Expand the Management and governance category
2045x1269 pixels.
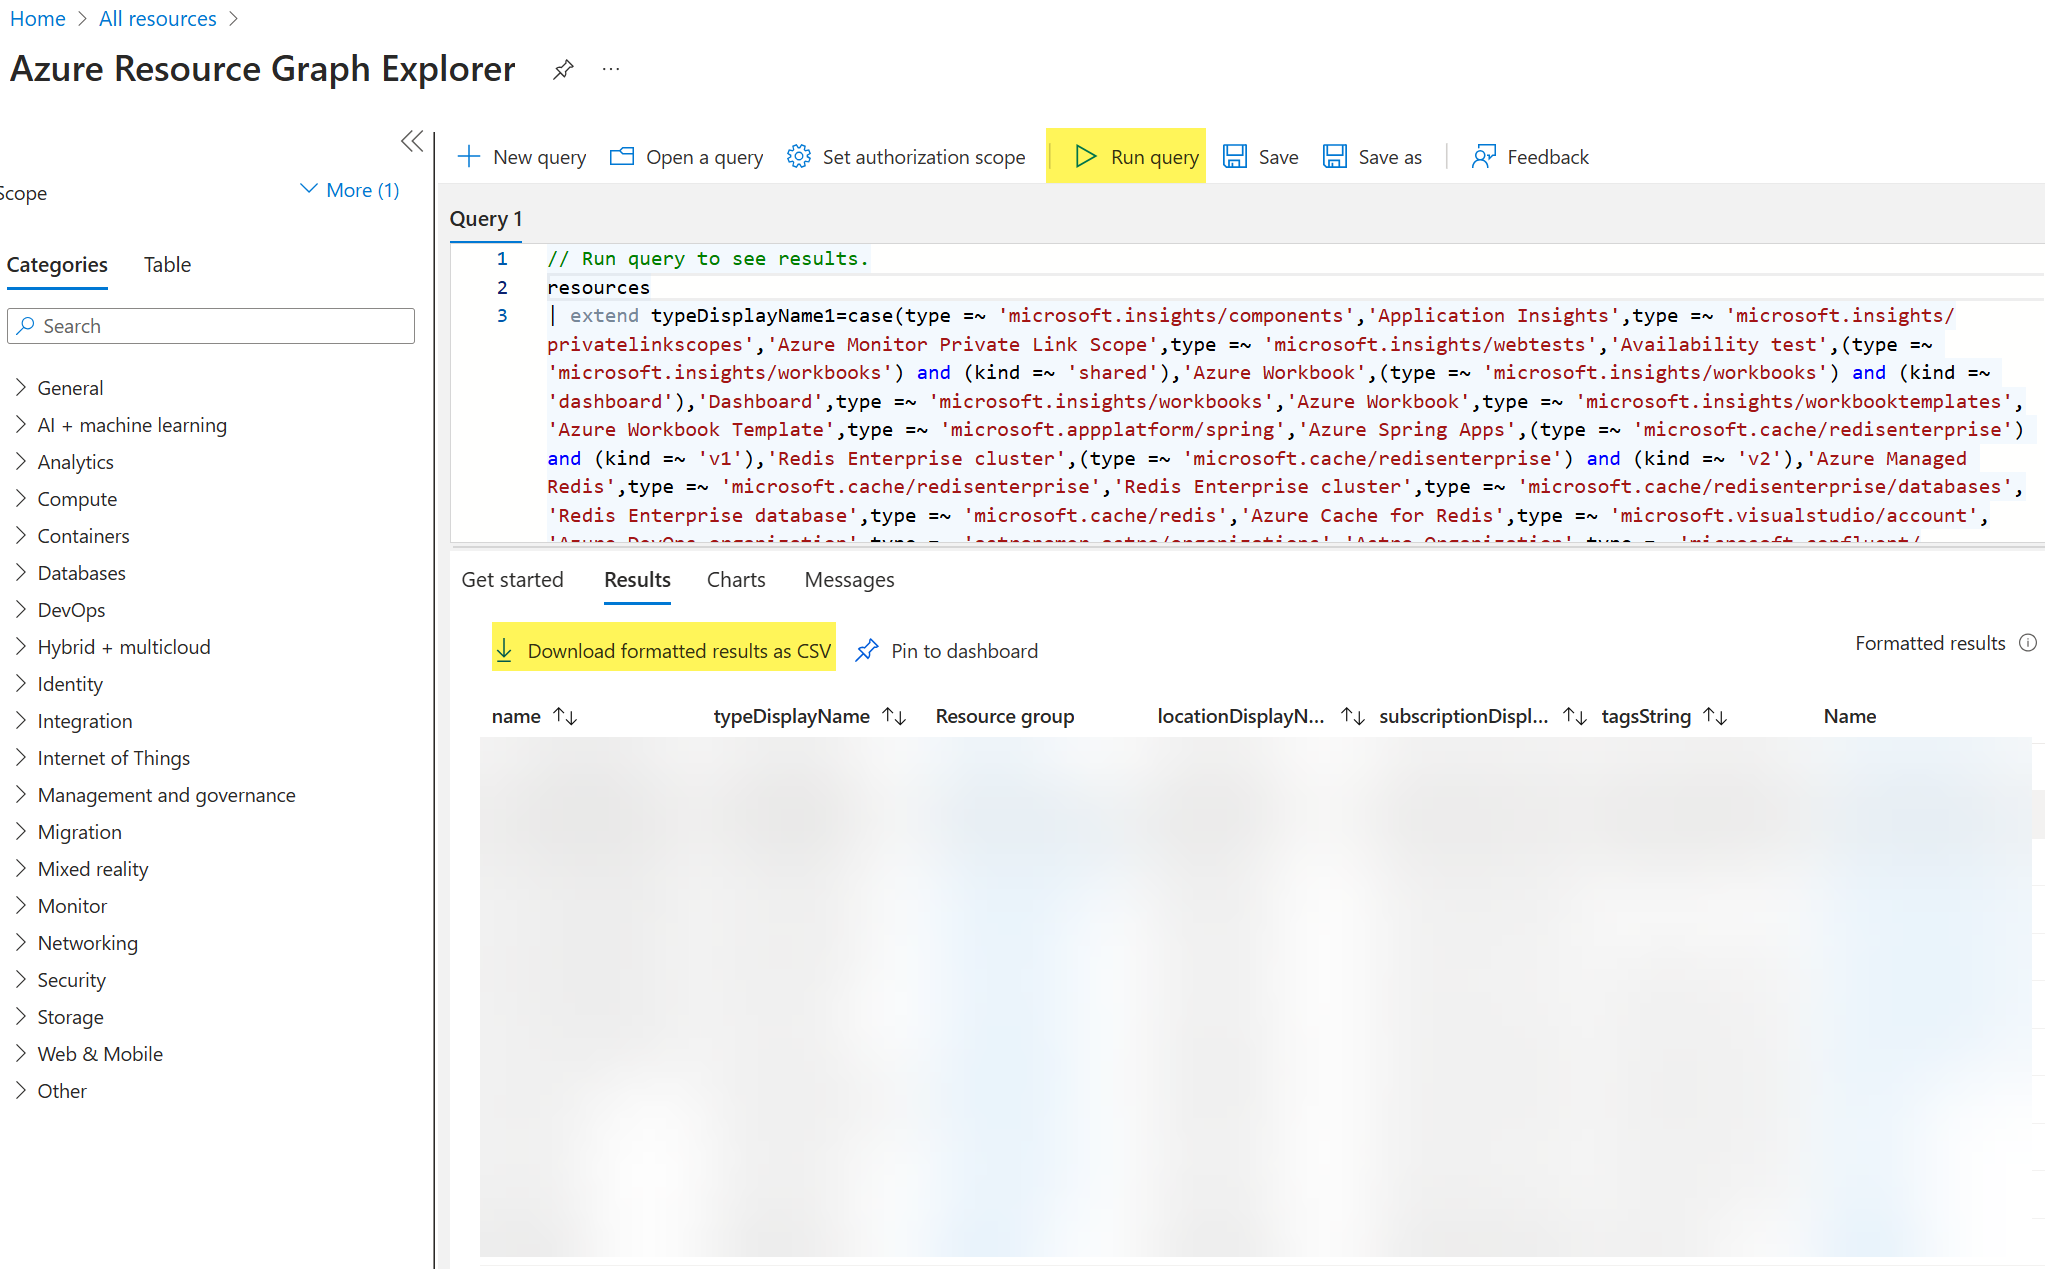tap(21, 794)
